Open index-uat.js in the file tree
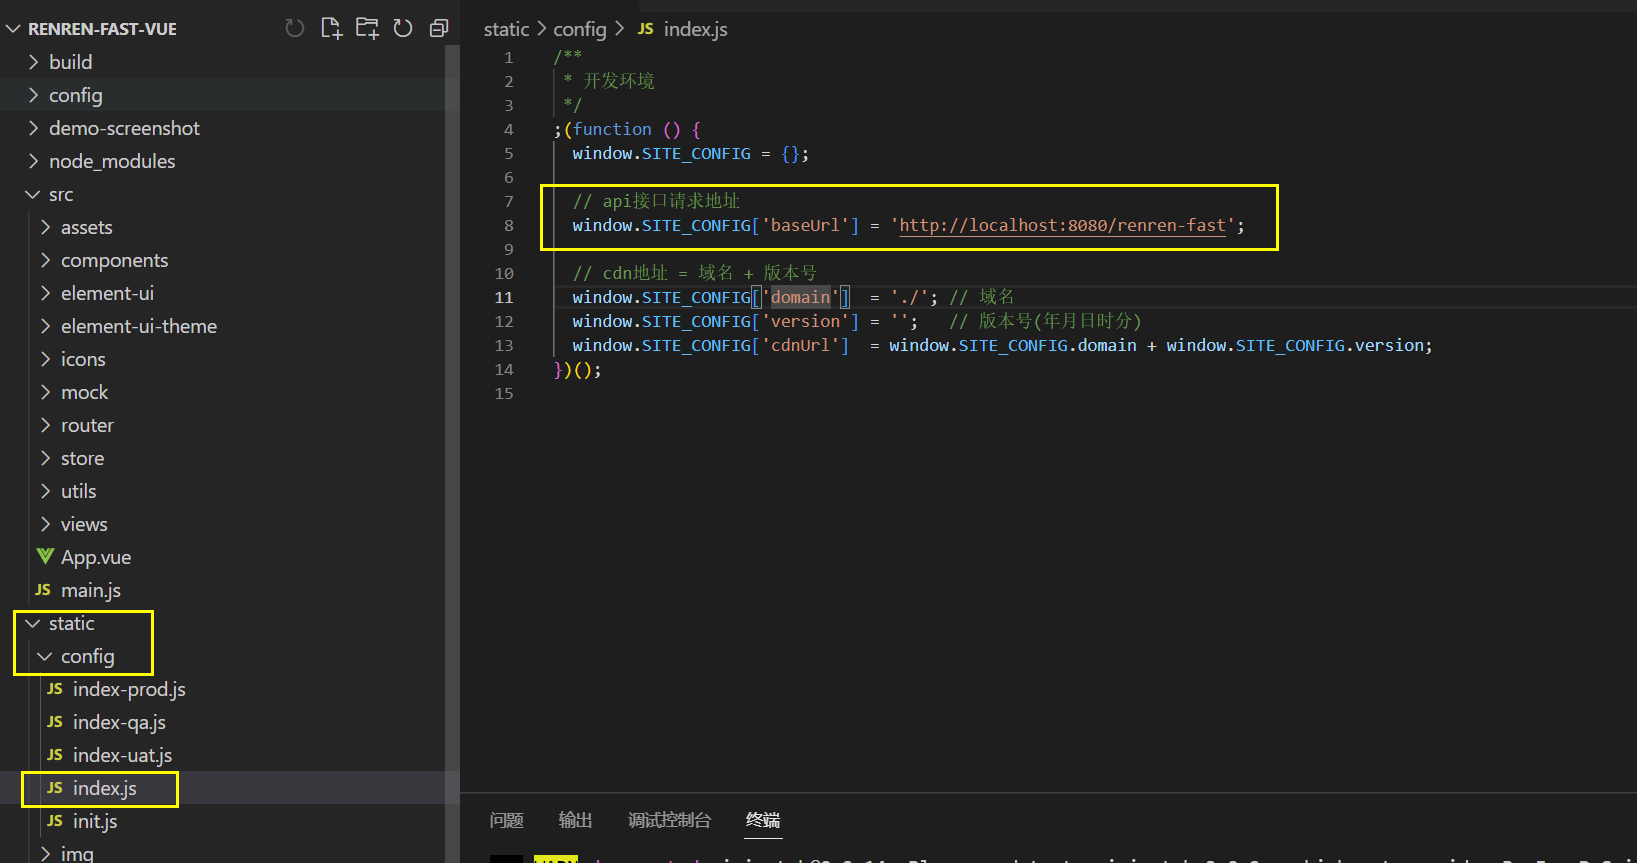The height and width of the screenshot is (863, 1637). [x=122, y=755]
